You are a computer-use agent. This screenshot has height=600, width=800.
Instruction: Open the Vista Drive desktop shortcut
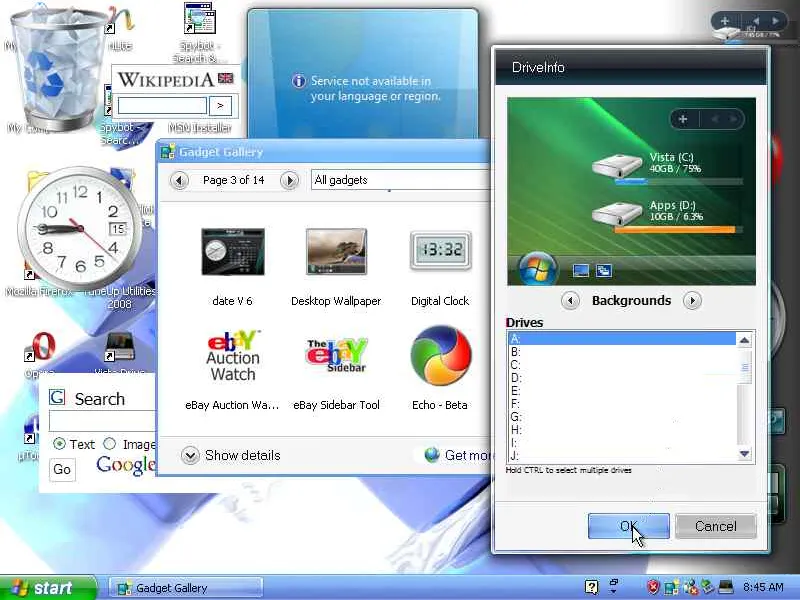(119, 352)
